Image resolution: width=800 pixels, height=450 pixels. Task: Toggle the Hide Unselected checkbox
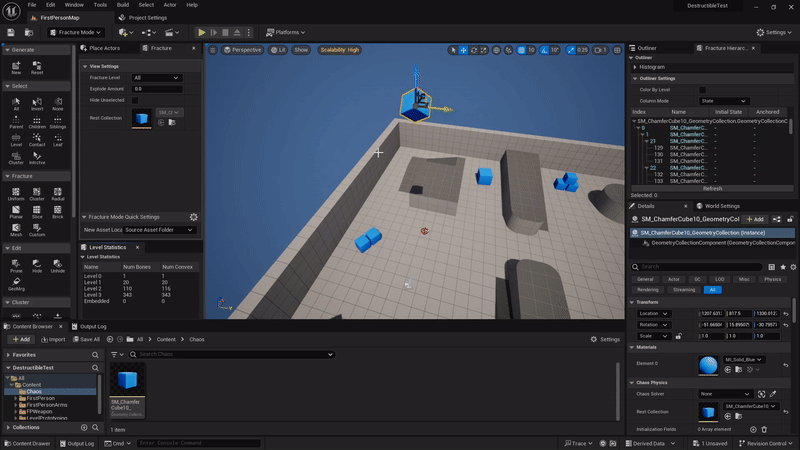(x=135, y=101)
